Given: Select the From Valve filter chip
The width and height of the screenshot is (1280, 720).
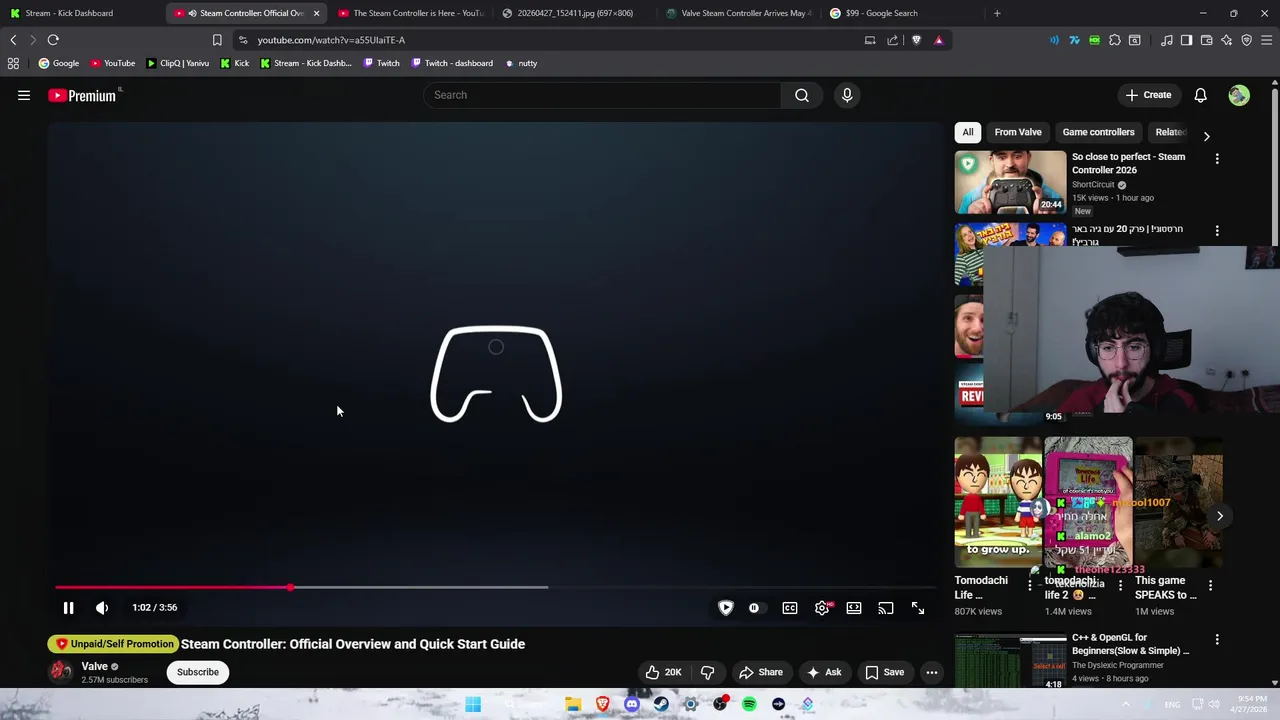Looking at the screenshot, I should [1018, 132].
